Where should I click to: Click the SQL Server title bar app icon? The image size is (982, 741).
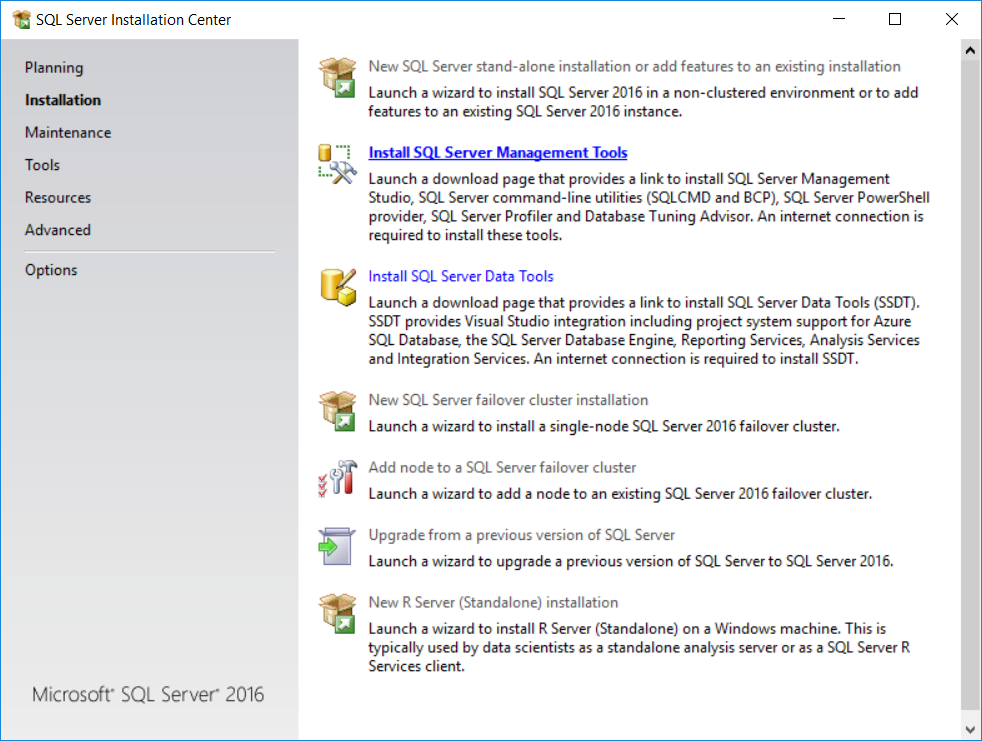click(21, 19)
